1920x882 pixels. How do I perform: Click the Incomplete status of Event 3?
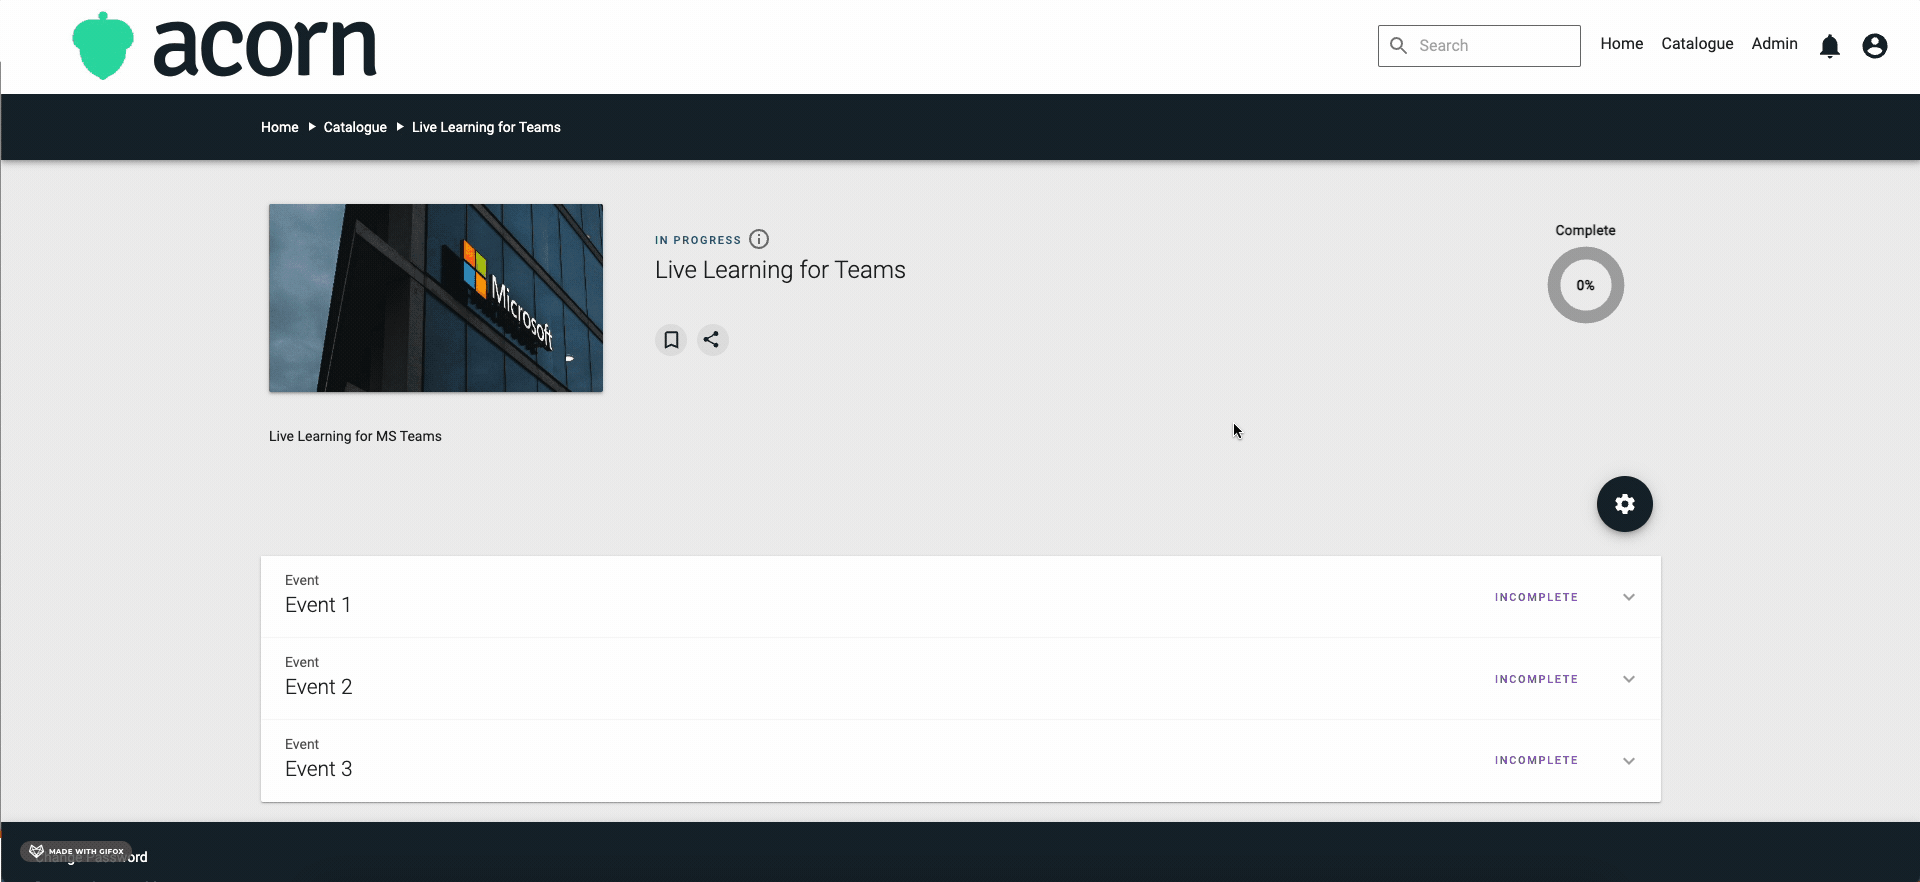point(1537,760)
